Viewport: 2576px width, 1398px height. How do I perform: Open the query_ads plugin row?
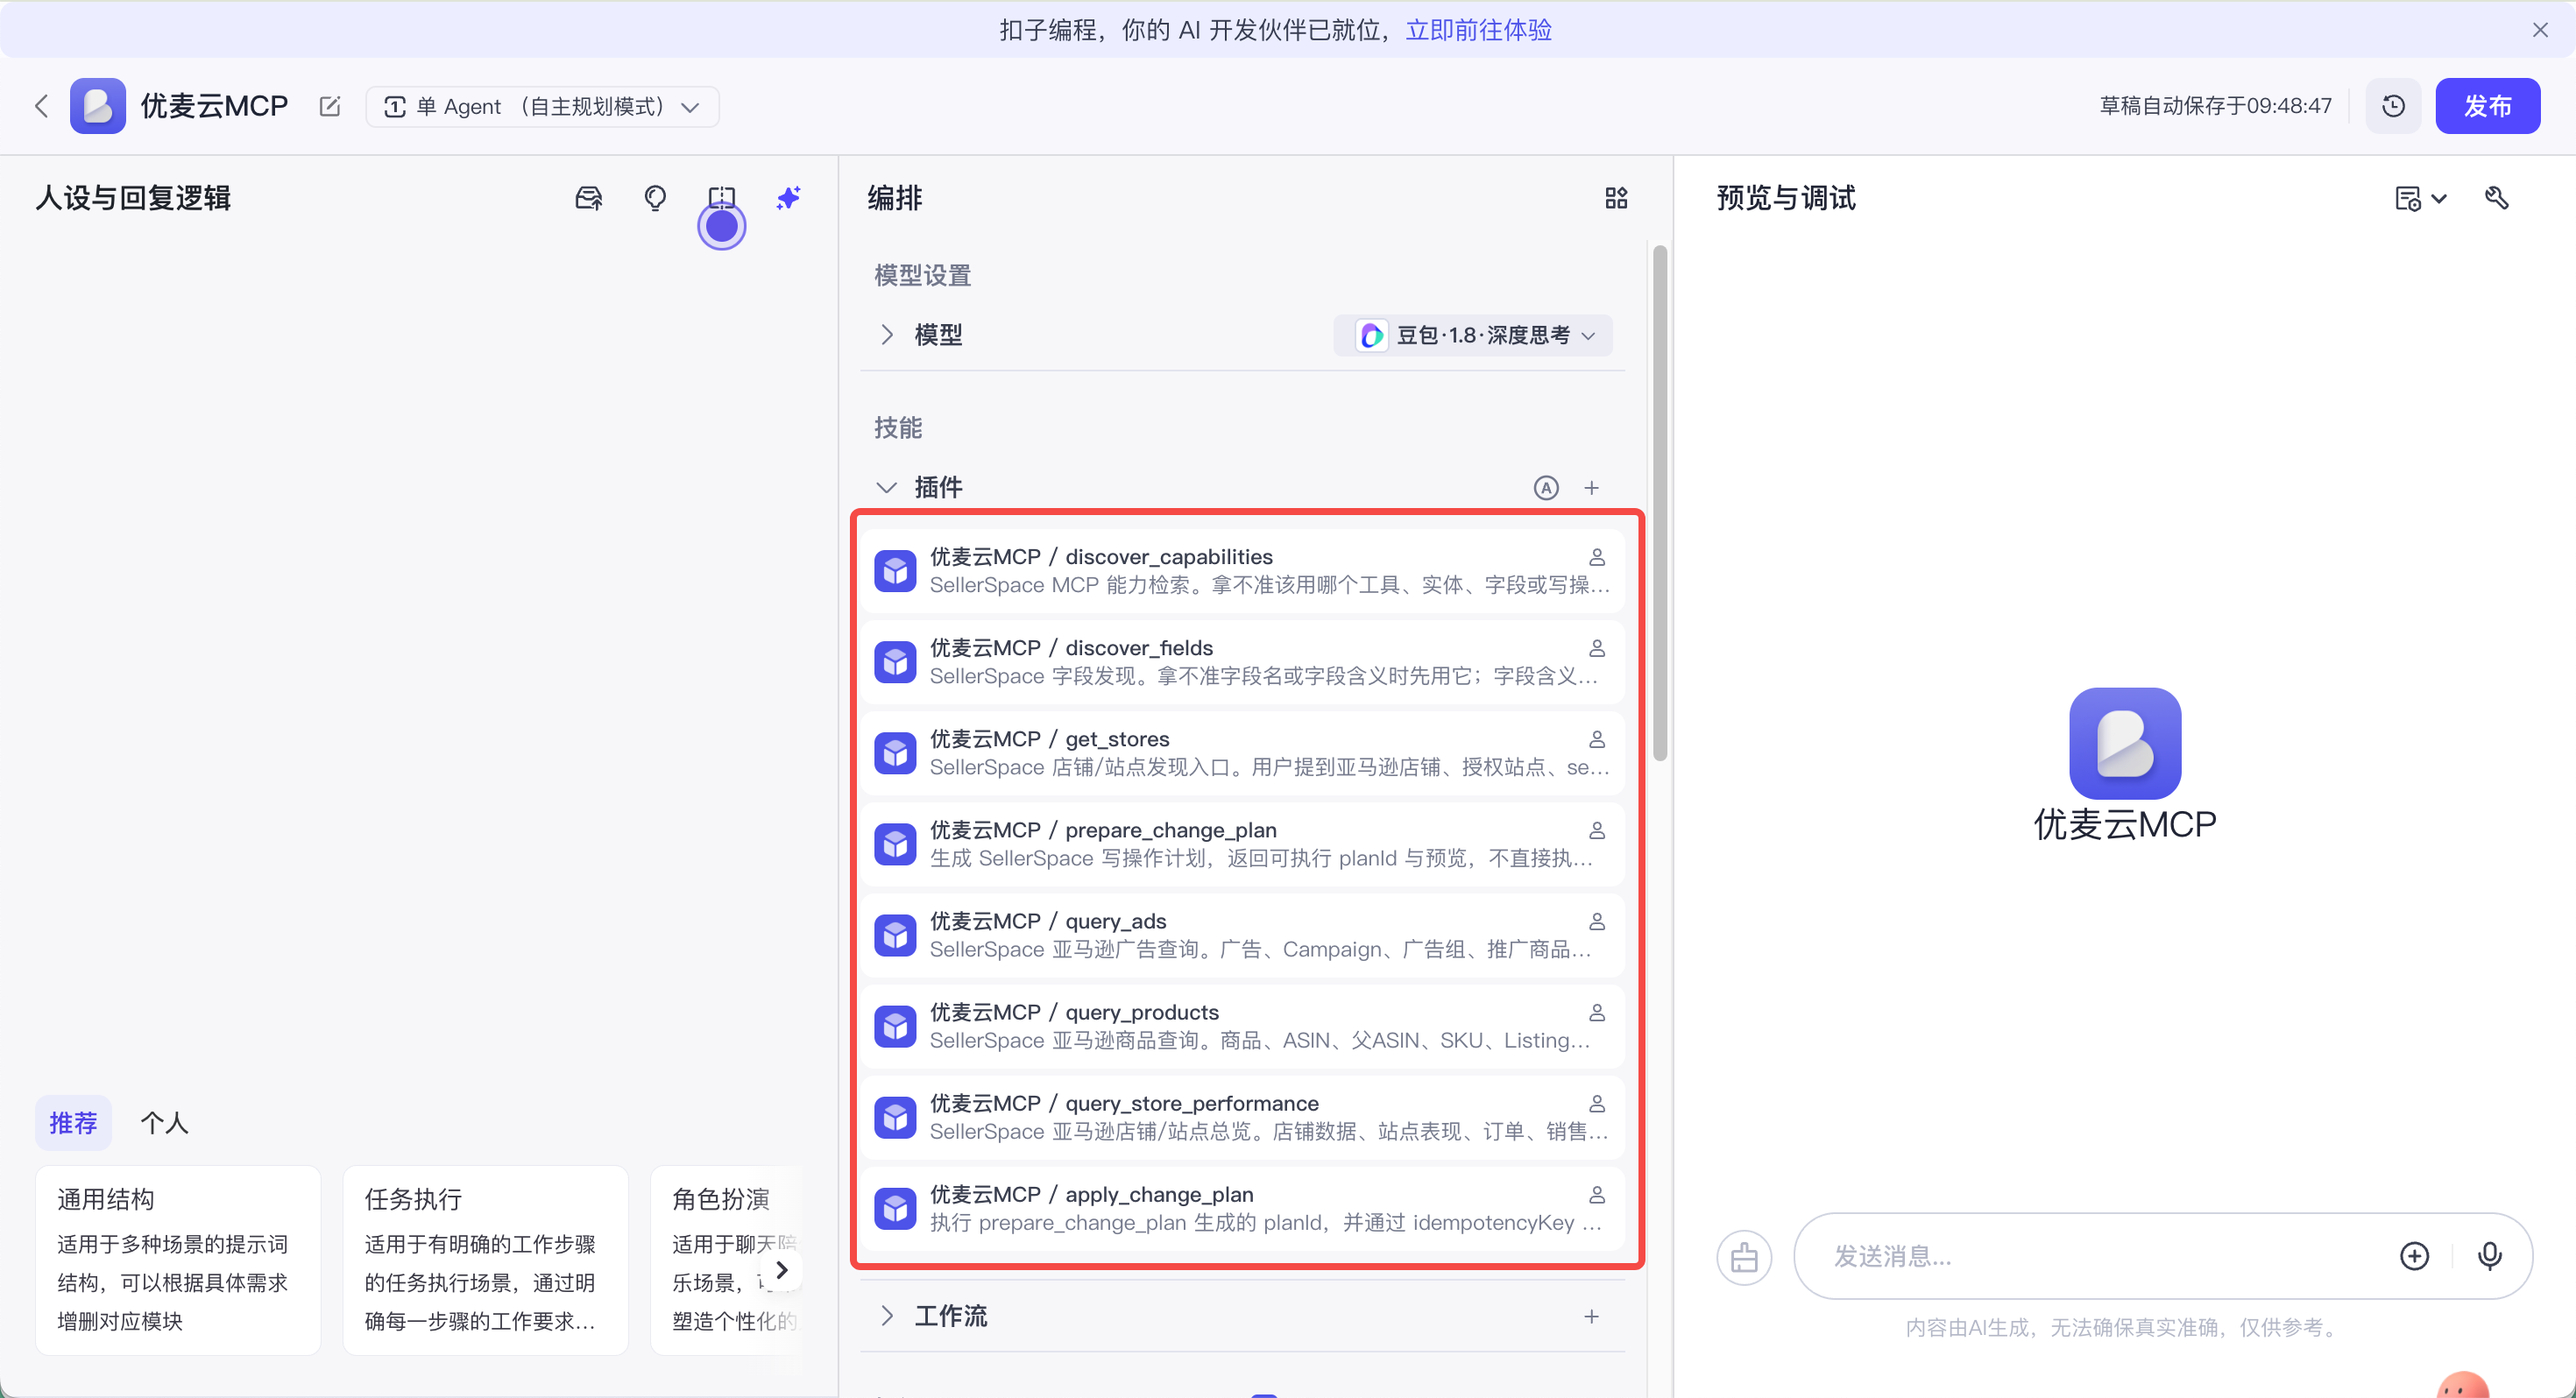[1242, 935]
